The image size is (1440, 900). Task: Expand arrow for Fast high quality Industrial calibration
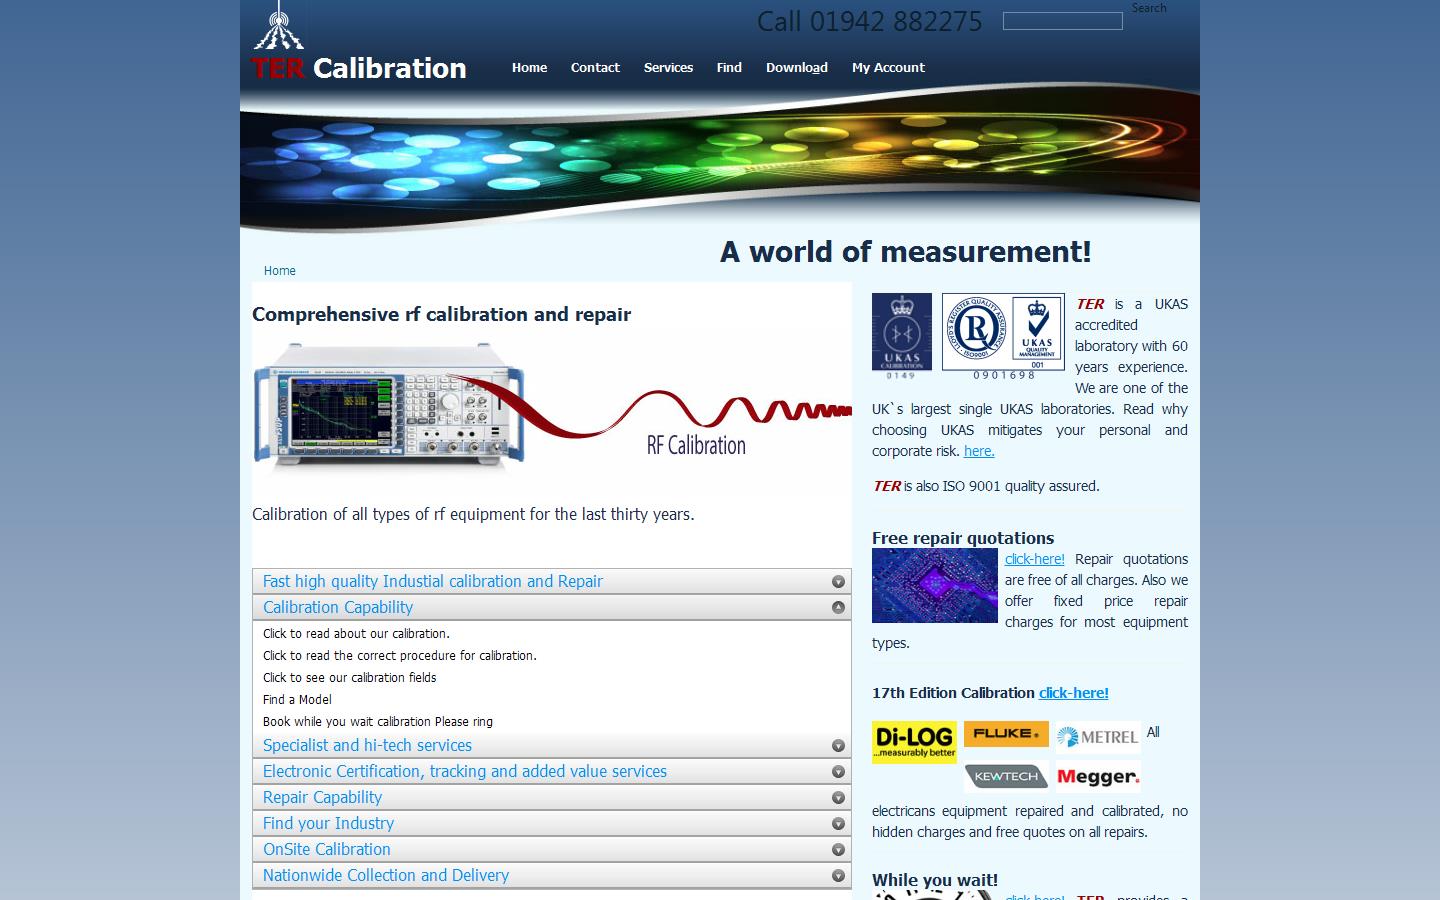click(838, 582)
